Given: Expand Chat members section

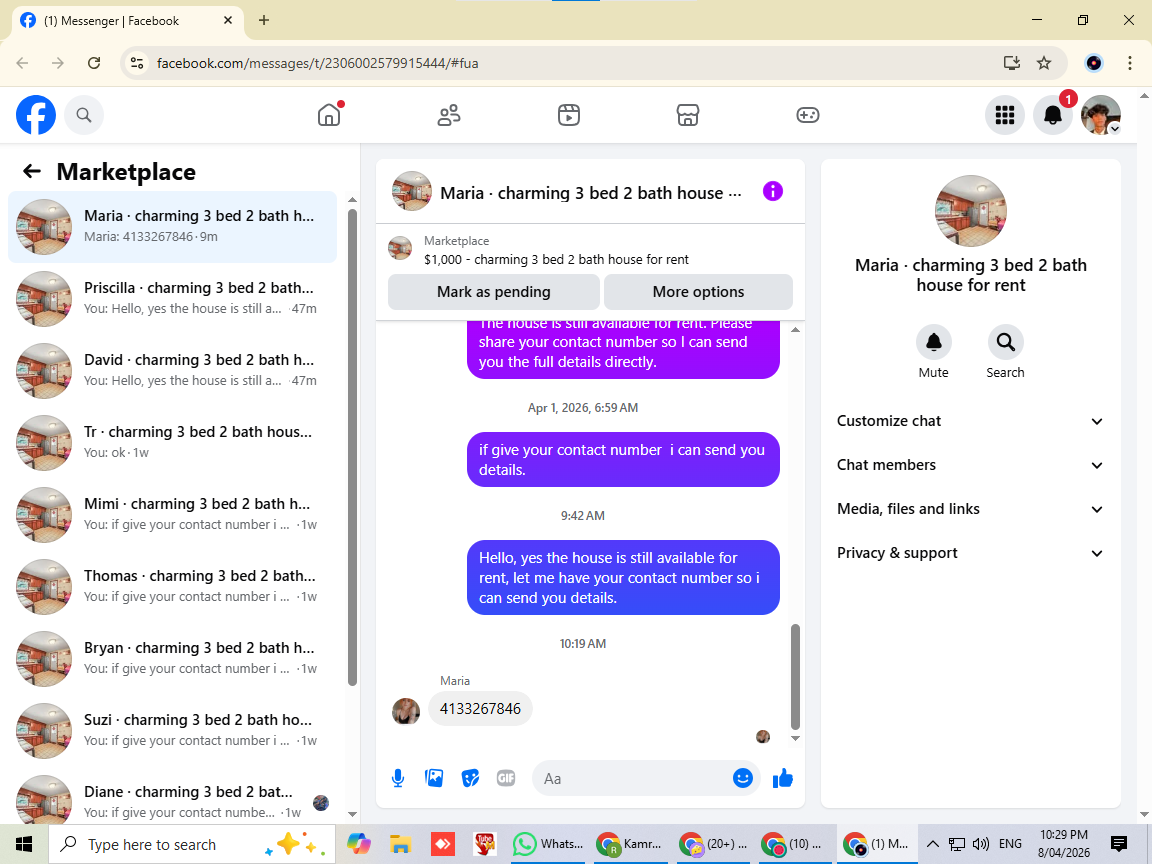Looking at the screenshot, I should 971,465.
